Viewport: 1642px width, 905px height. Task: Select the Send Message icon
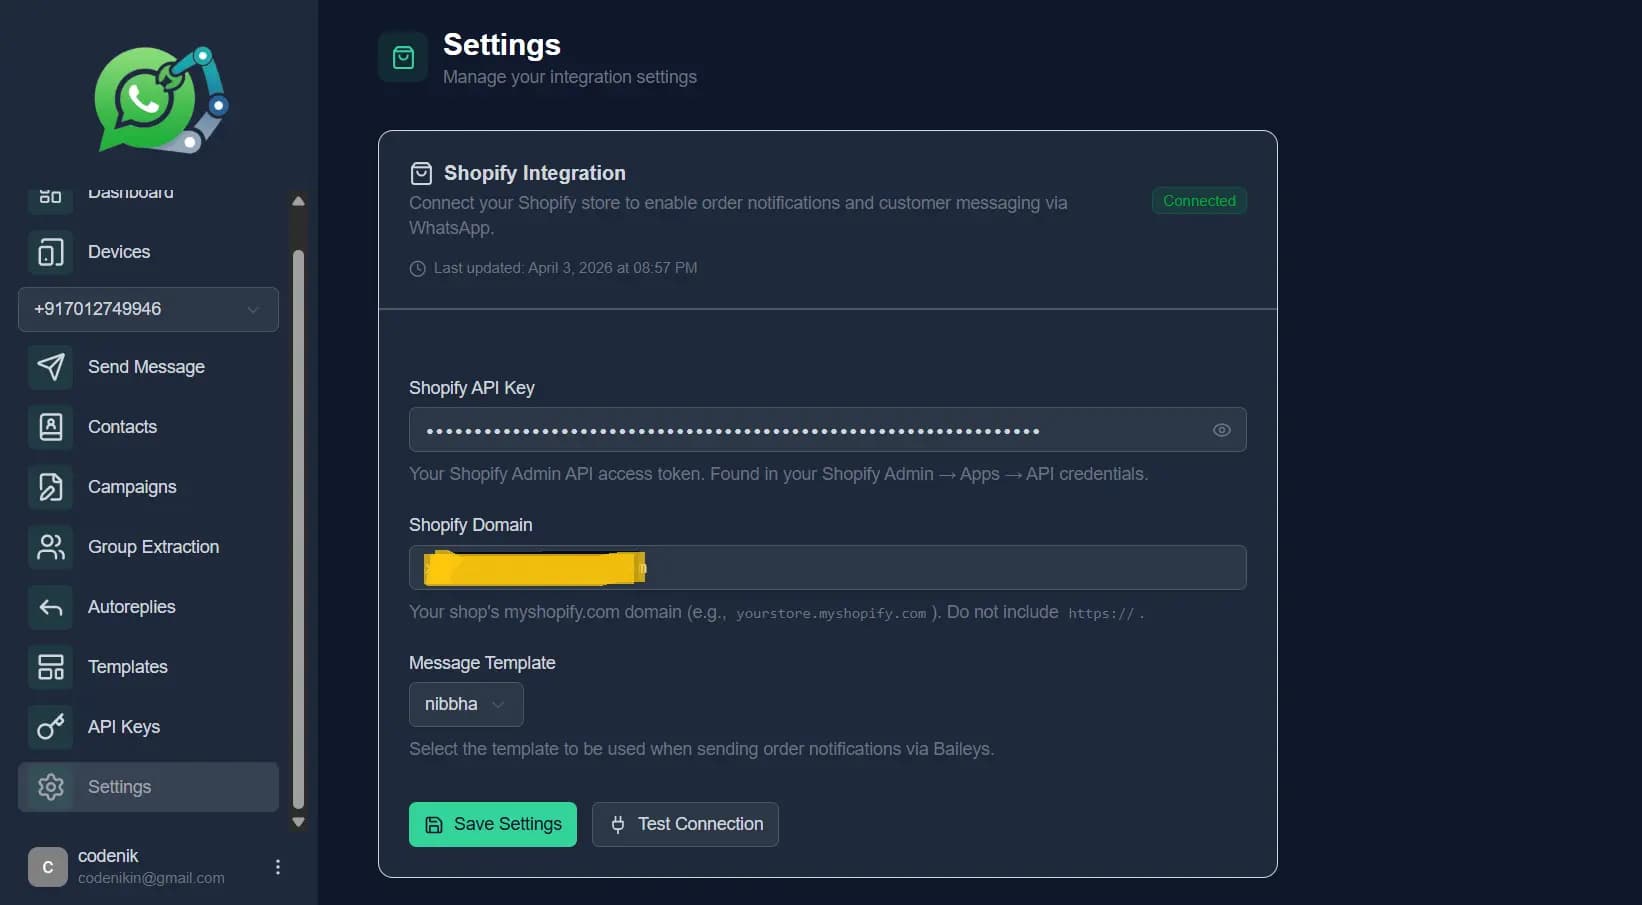pyautogui.click(x=50, y=367)
